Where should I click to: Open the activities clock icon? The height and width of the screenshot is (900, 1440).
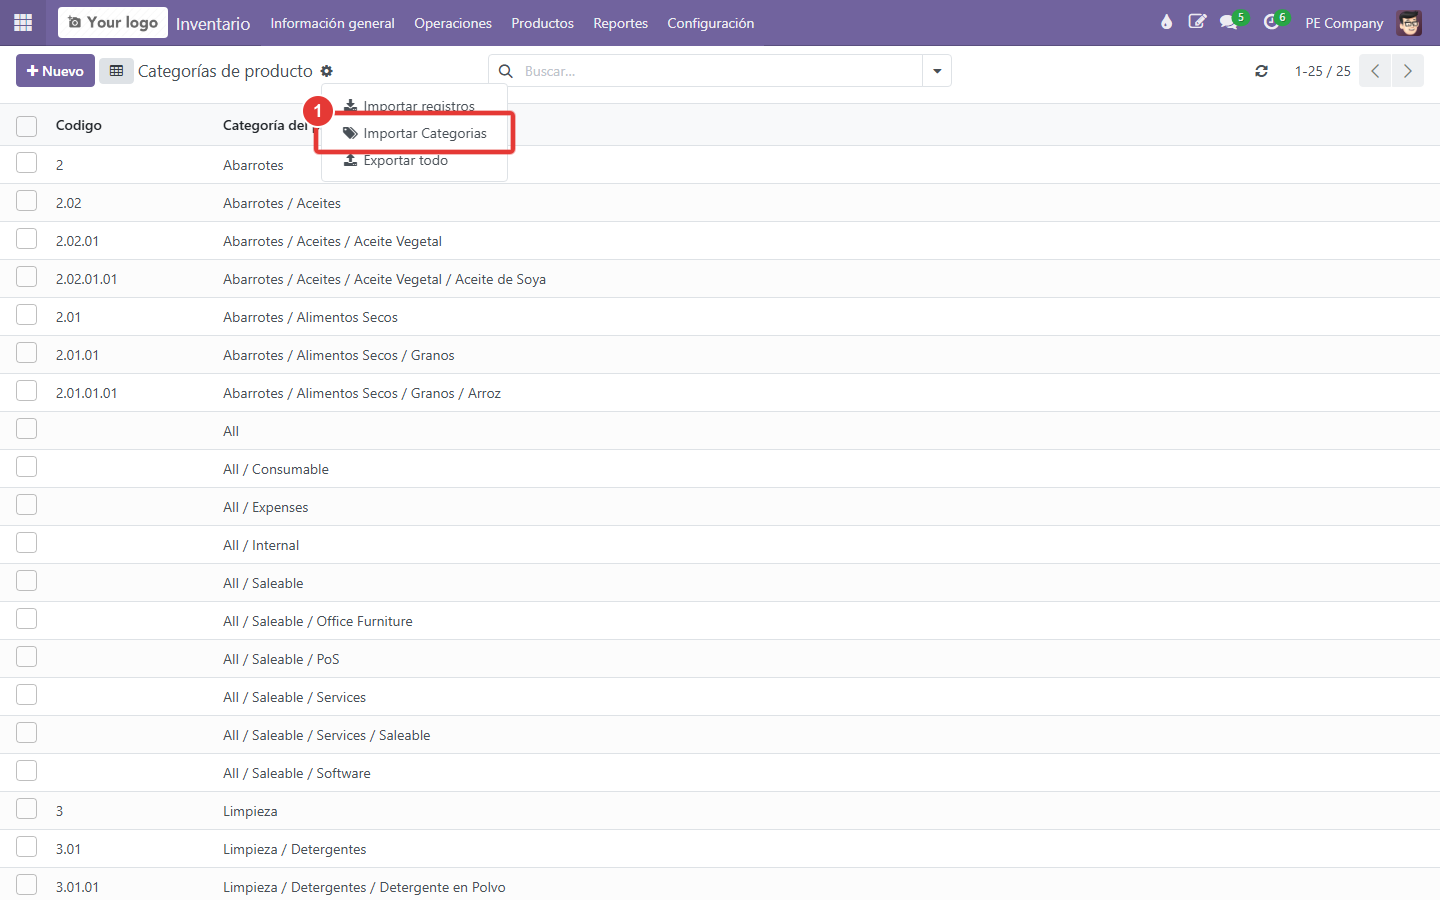coord(1272,22)
